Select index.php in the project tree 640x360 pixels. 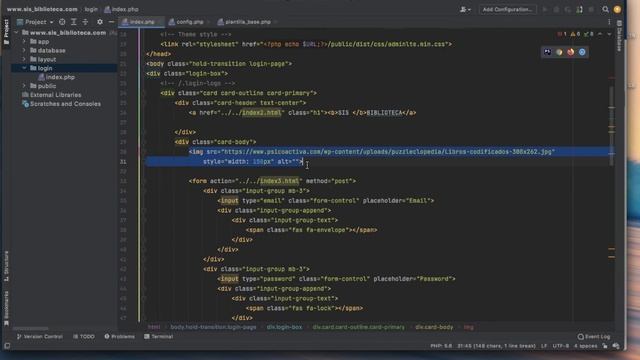[56, 77]
